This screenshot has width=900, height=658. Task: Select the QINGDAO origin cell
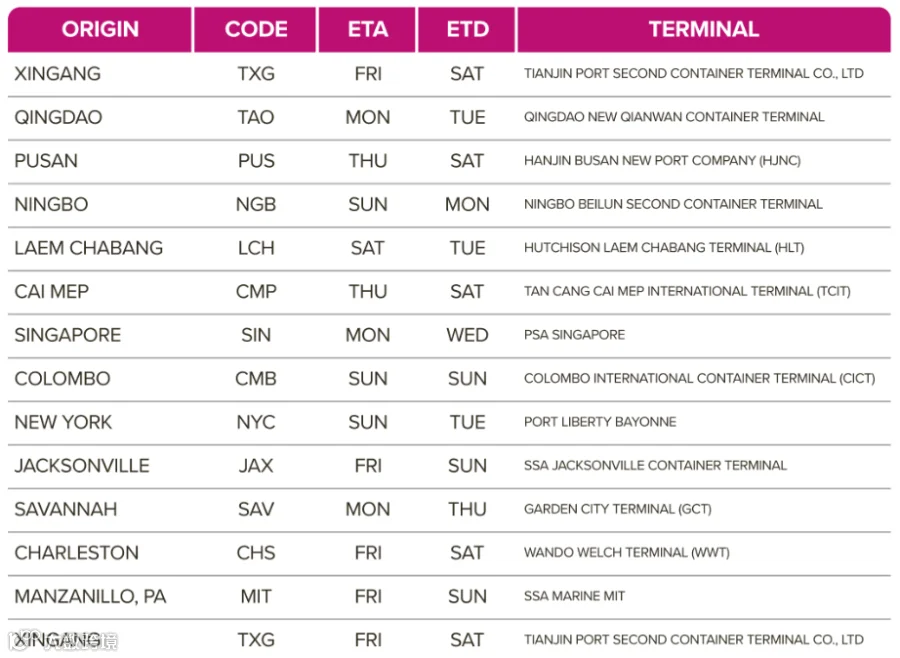coord(58,117)
